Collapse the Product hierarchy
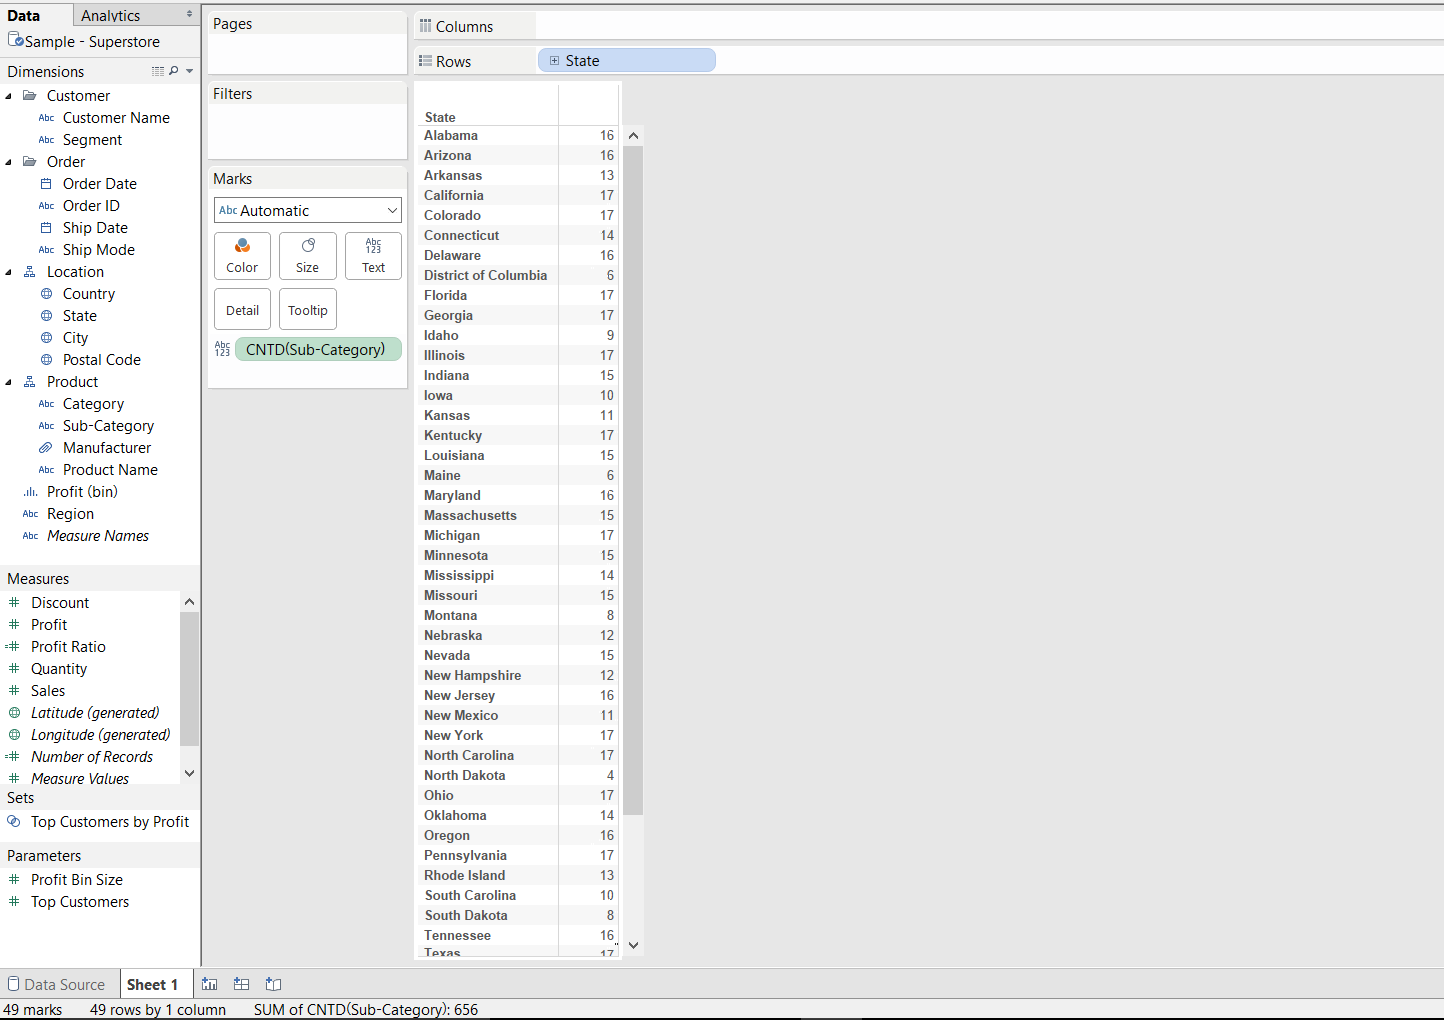This screenshot has height=1020, width=1444. click(9, 382)
